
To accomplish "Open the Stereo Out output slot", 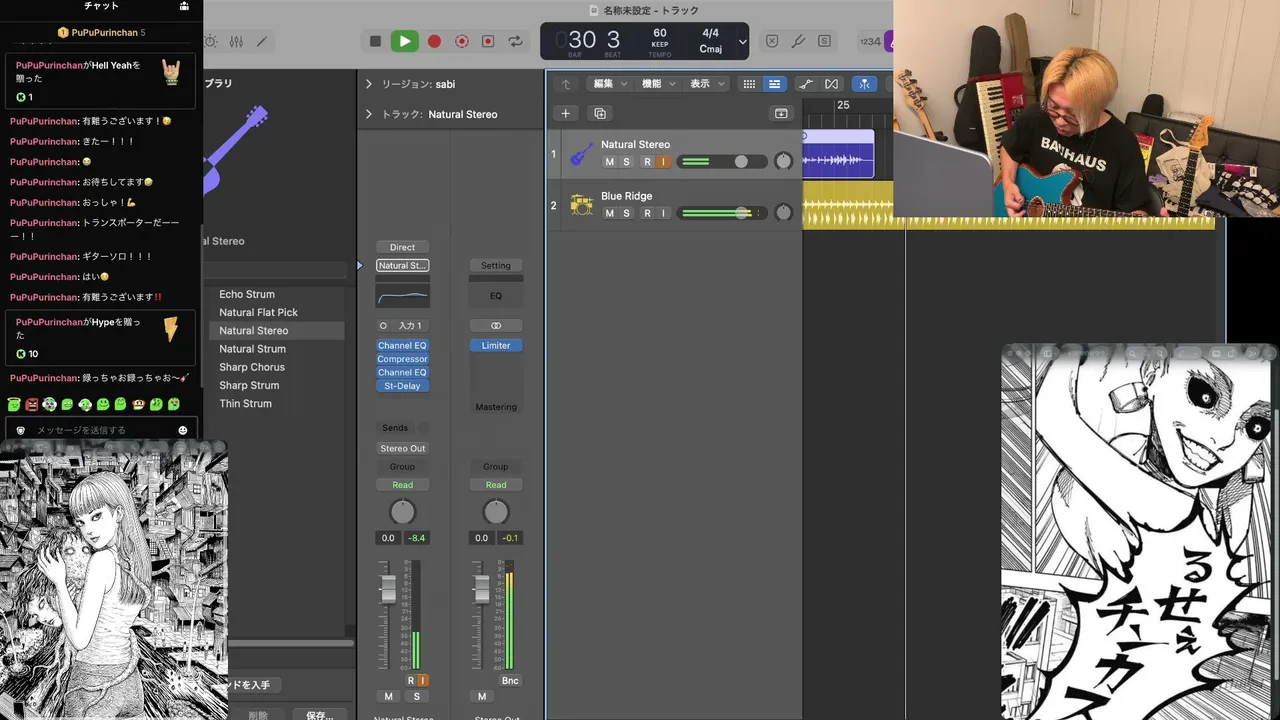I will pos(402,448).
